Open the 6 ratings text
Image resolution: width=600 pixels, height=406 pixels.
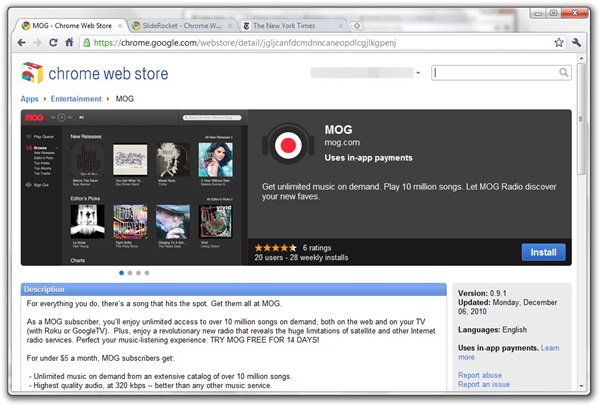click(x=317, y=248)
